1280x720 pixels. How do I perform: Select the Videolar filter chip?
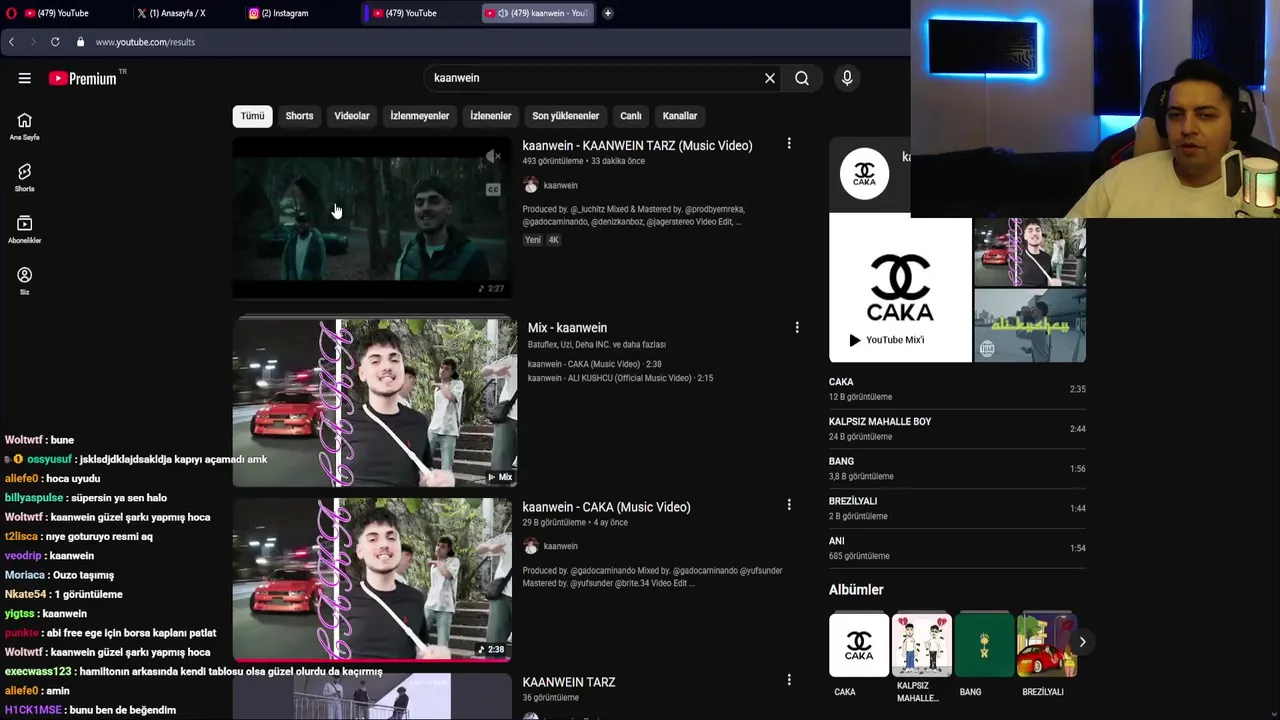coord(352,116)
